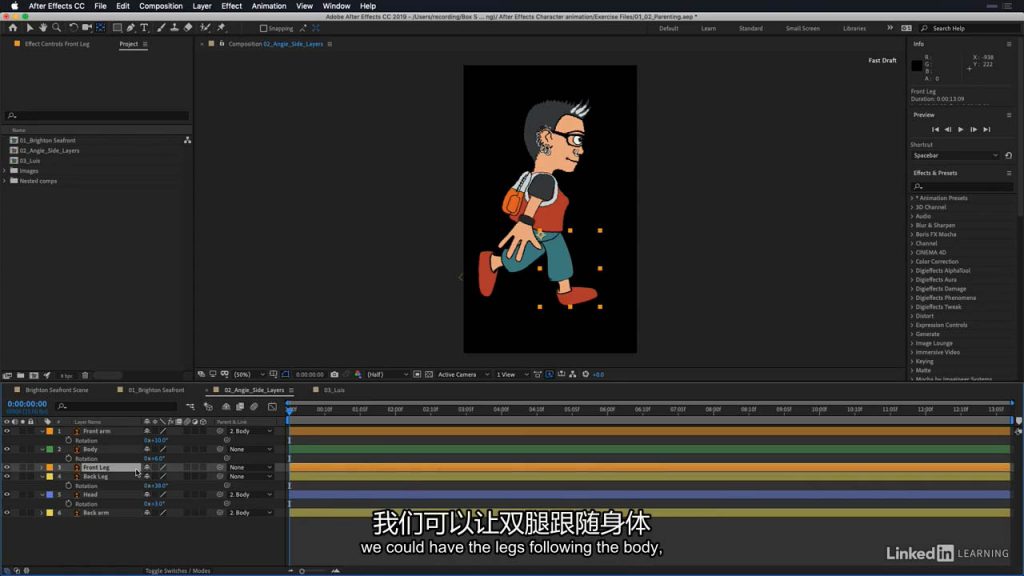Switch to the Standard workspace
This screenshot has height=576, width=1024.
(750, 29)
